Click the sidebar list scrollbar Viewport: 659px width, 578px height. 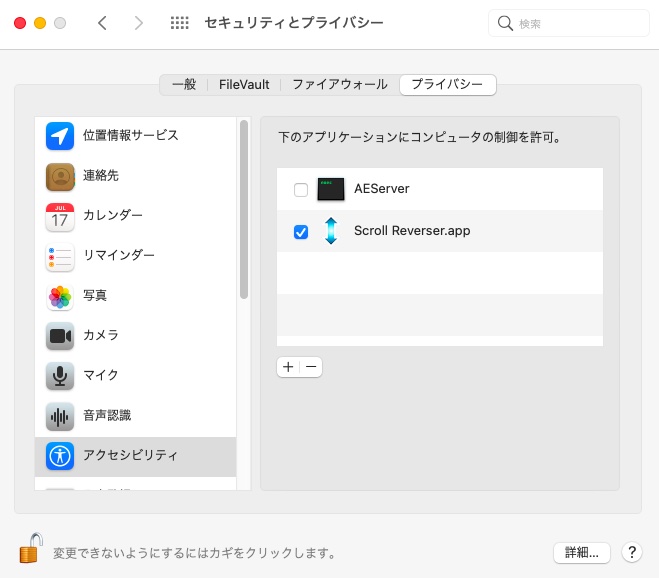tap(244, 209)
